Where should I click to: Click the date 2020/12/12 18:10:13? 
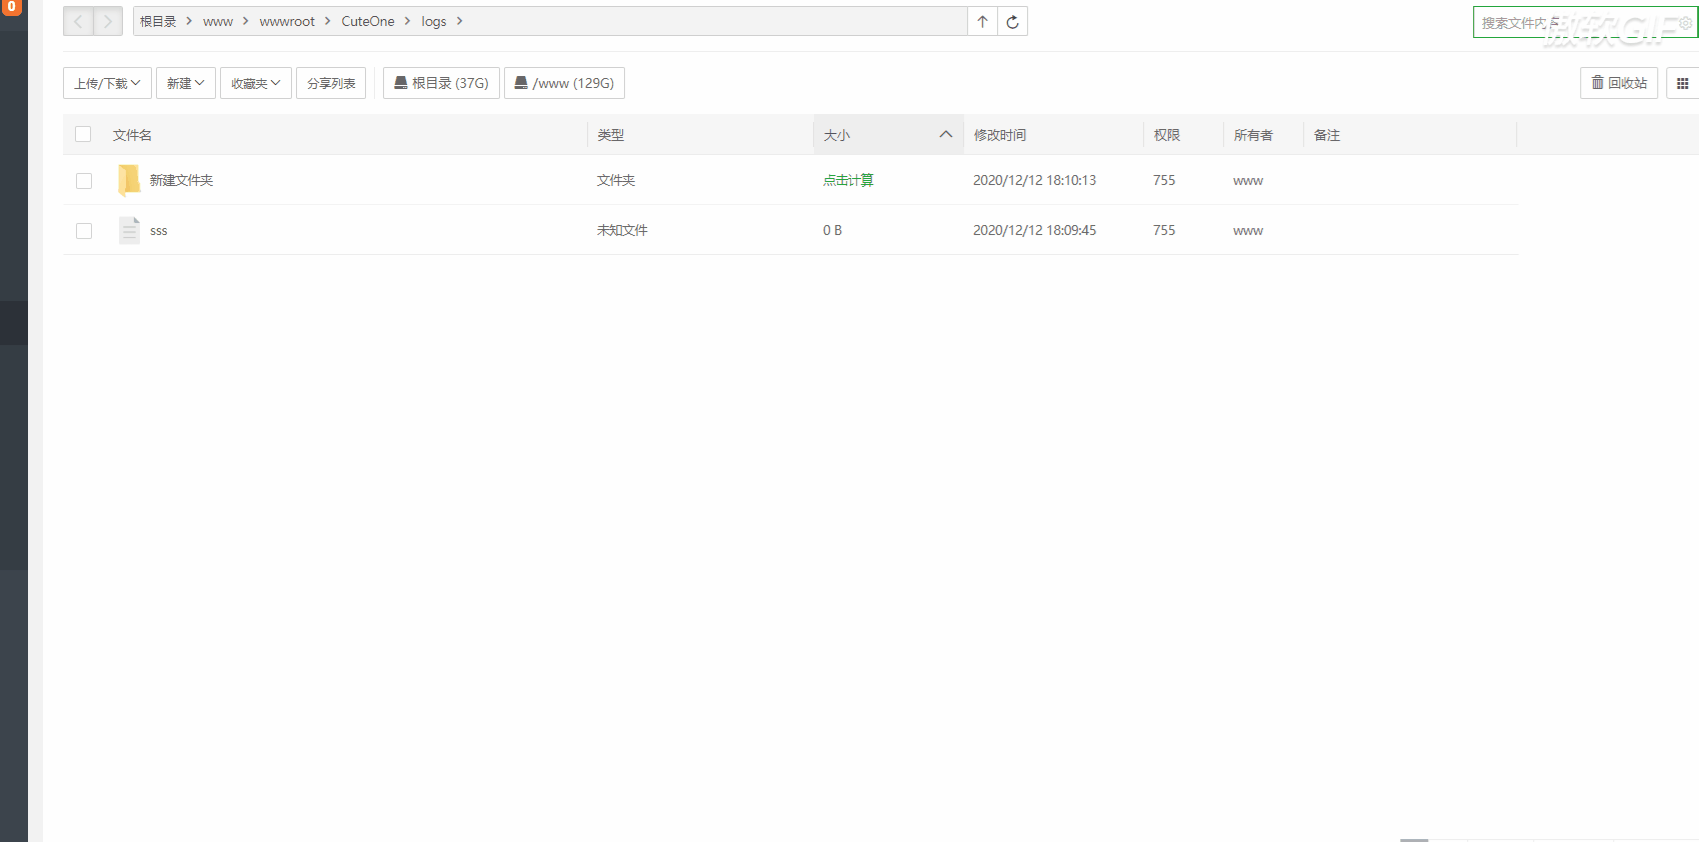[x=1034, y=180]
